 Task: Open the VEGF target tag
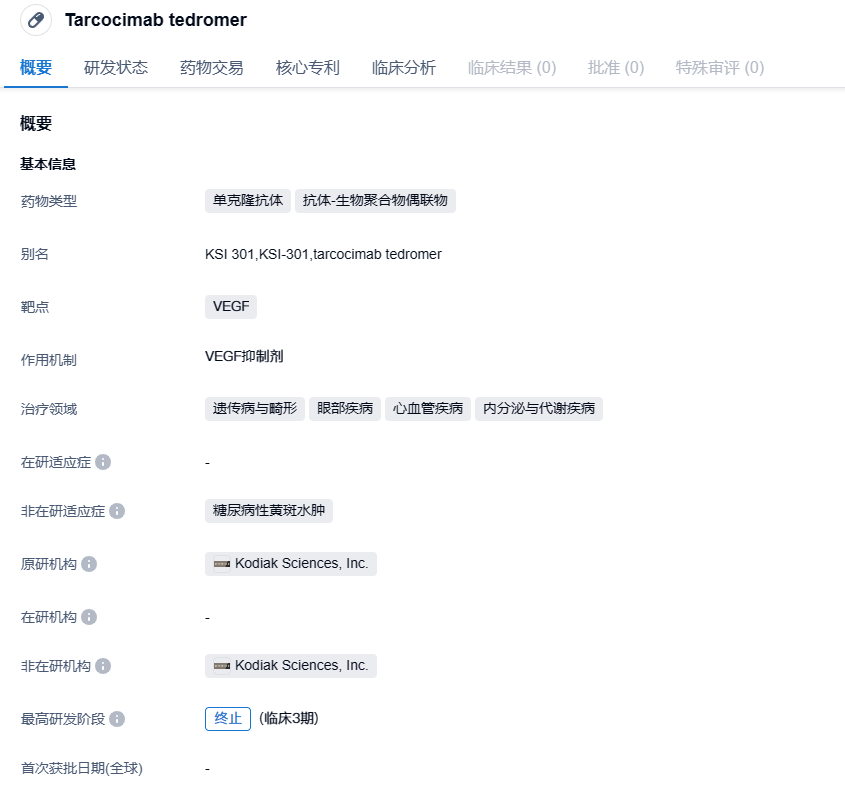click(231, 307)
